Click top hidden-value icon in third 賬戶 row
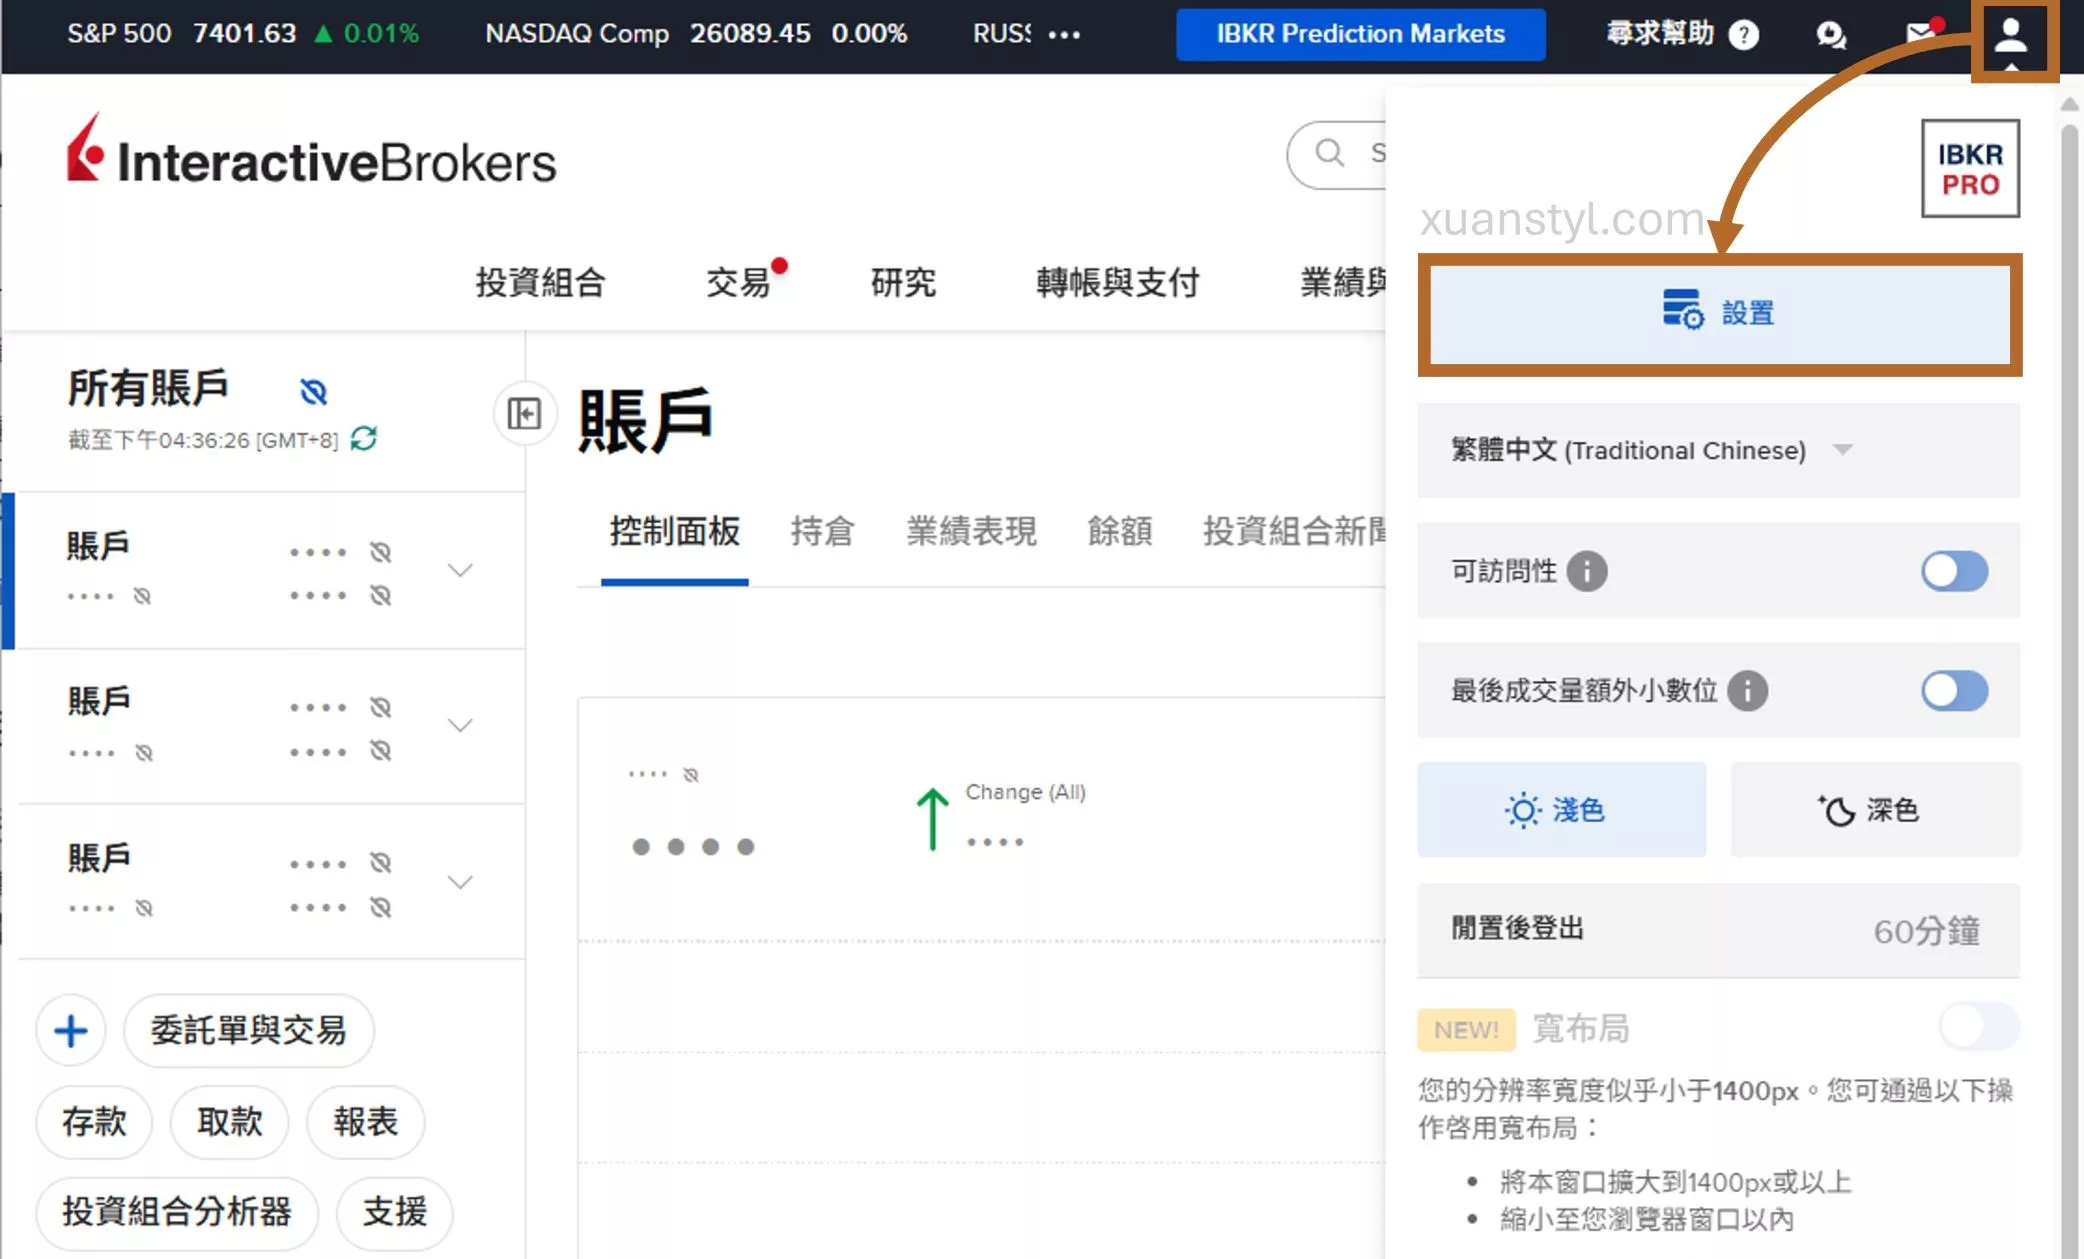 380,862
